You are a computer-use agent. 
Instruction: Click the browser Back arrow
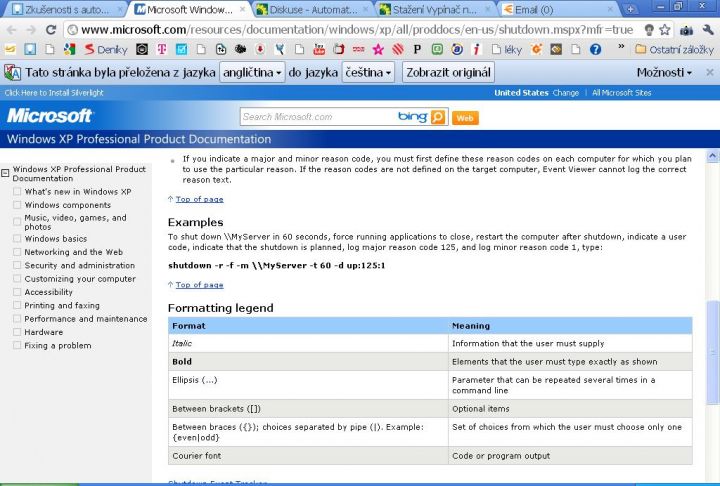coord(11,30)
